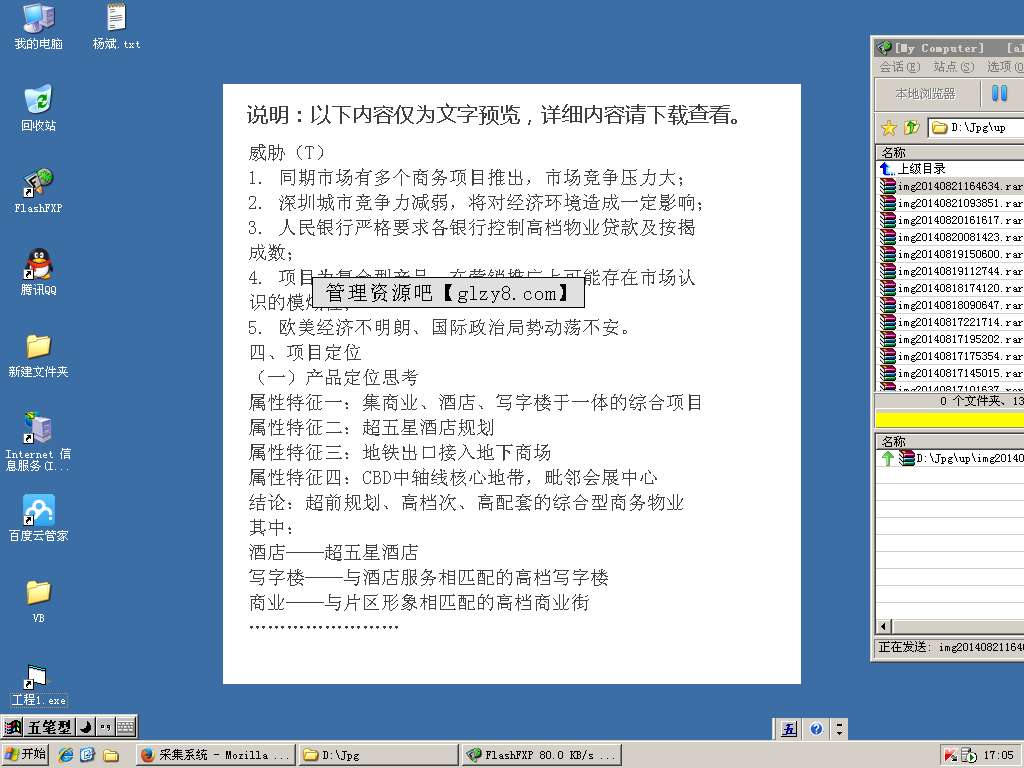Screen dimensions: 1024x768
Task: Open language bar help icon
Action: (x=816, y=728)
